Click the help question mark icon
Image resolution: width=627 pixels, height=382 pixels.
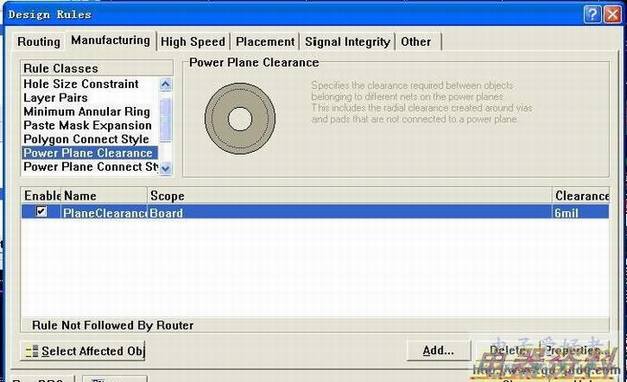(x=592, y=15)
